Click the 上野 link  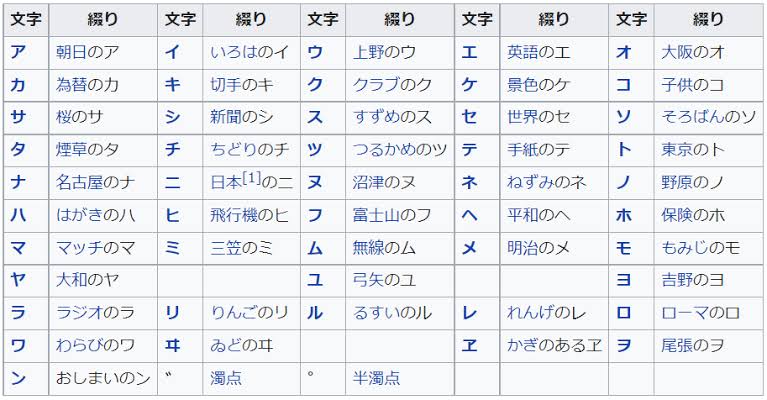point(368,52)
